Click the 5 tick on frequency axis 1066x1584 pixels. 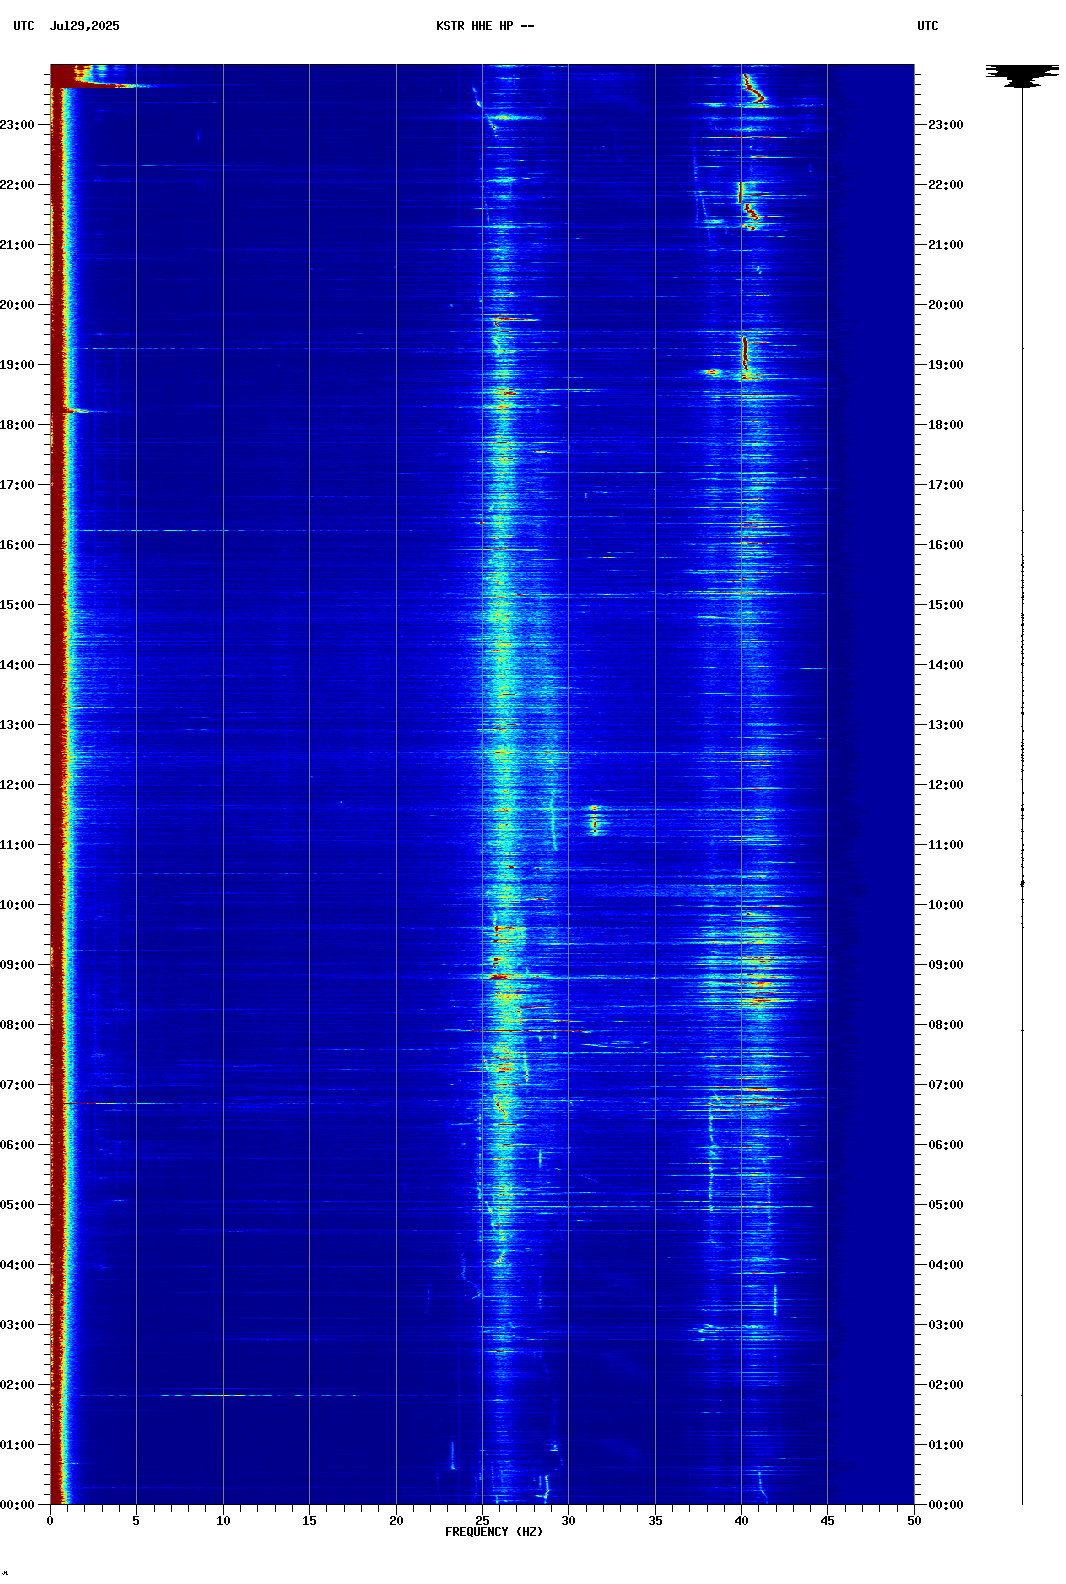pos(136,1521)
